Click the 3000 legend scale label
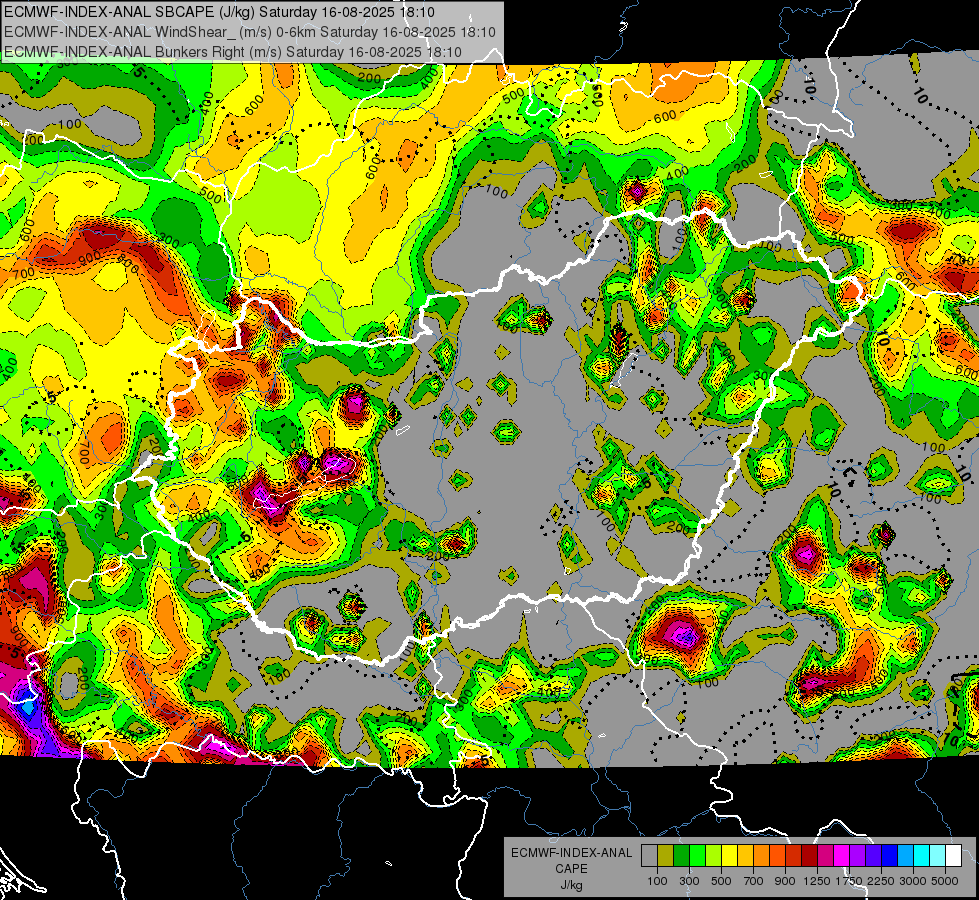This screenshot has height=900, width=979. [x=913, y=881]
